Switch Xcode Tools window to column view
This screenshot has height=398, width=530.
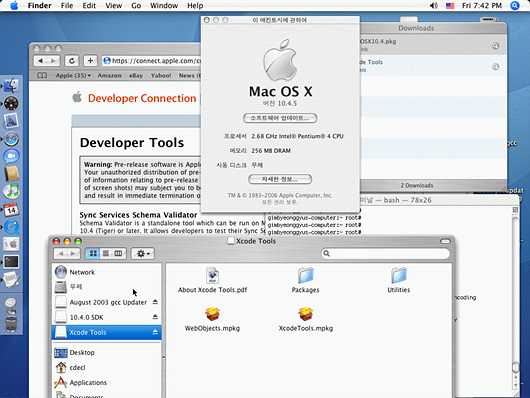(118, 253)
